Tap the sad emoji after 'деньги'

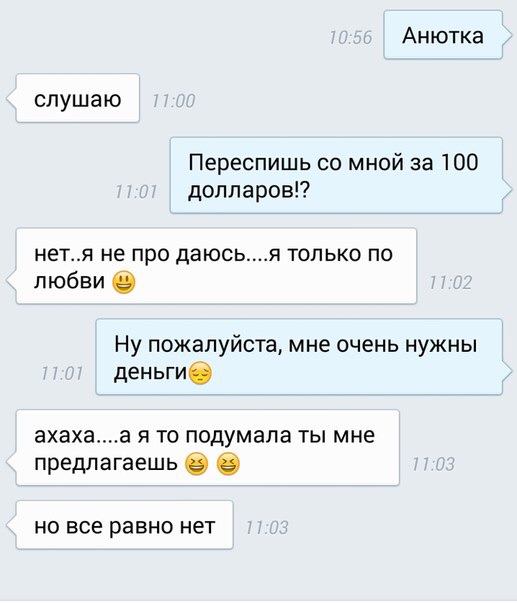(x=201, y=373)
